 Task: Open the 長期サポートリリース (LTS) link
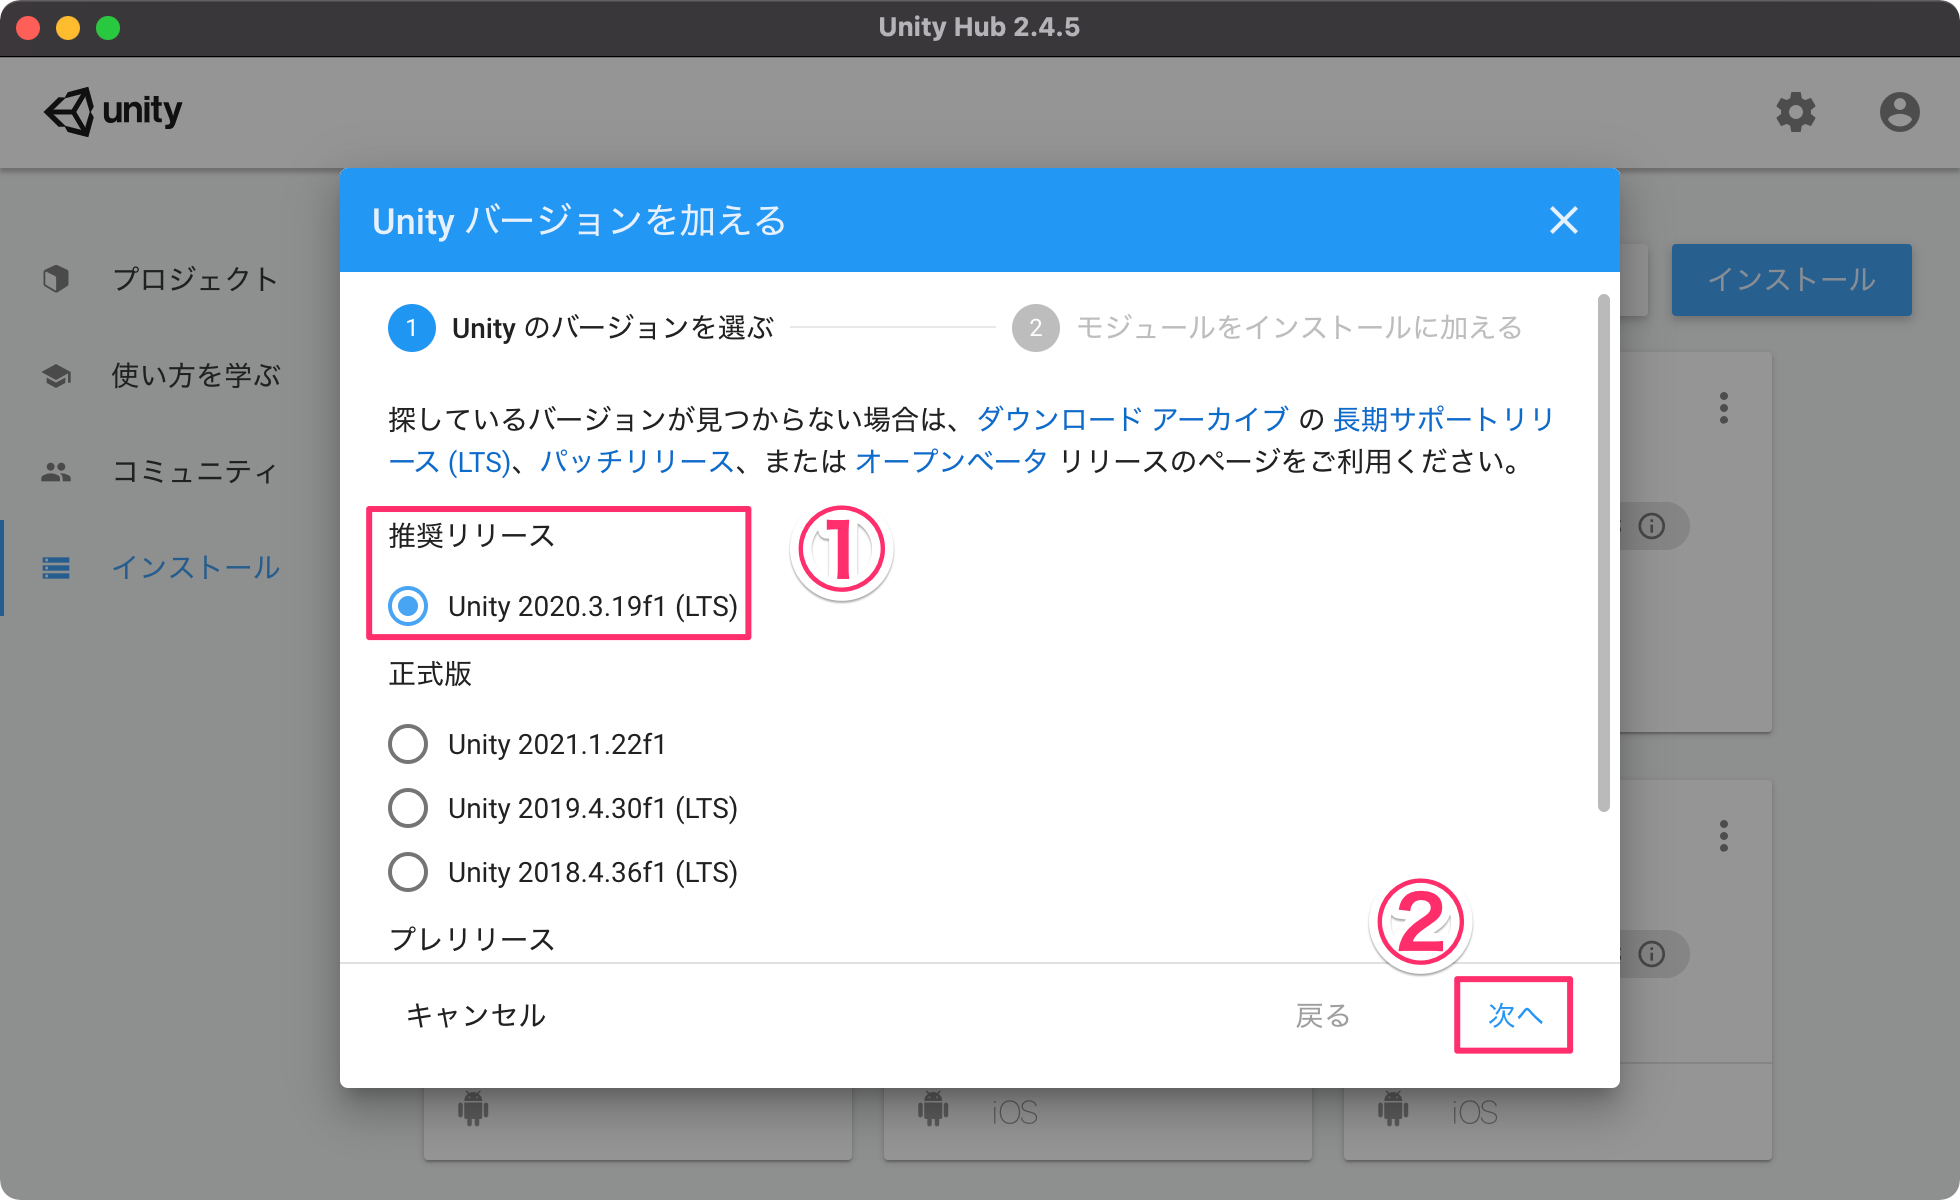(1443, 419)
